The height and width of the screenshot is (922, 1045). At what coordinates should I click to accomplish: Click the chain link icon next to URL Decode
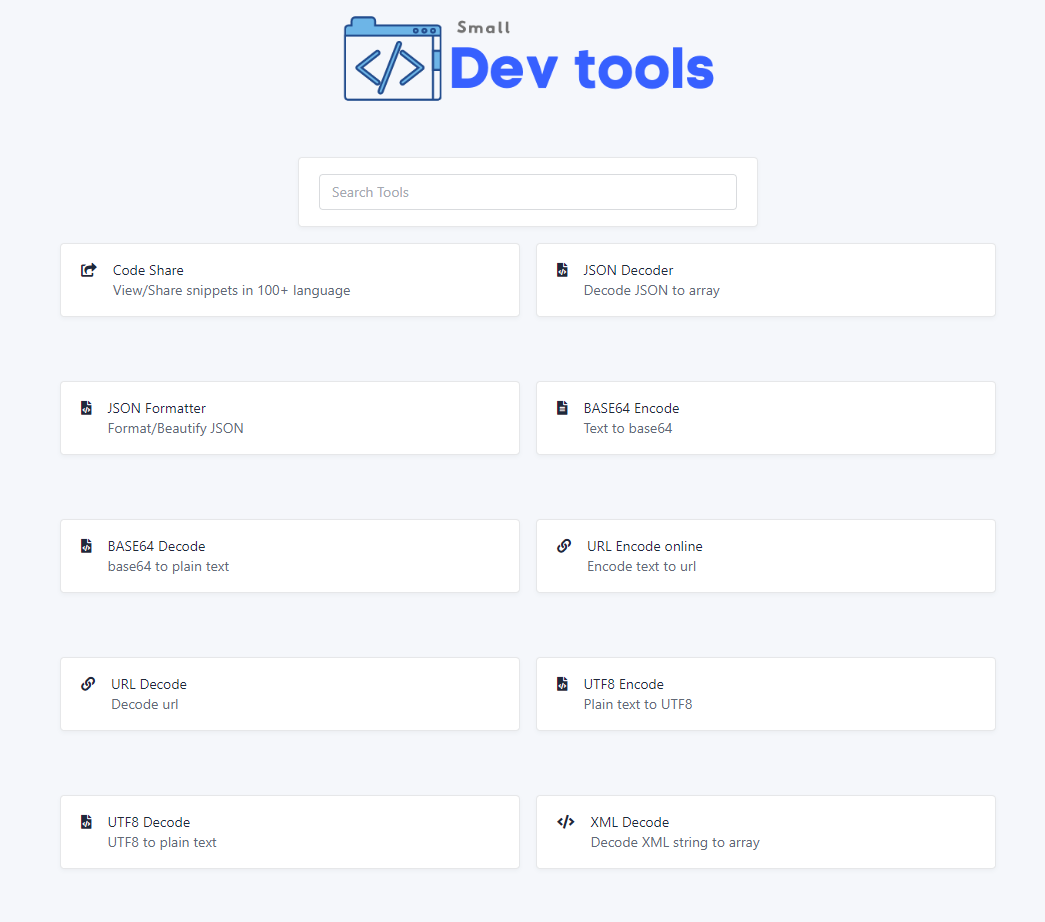pos(88,684)
